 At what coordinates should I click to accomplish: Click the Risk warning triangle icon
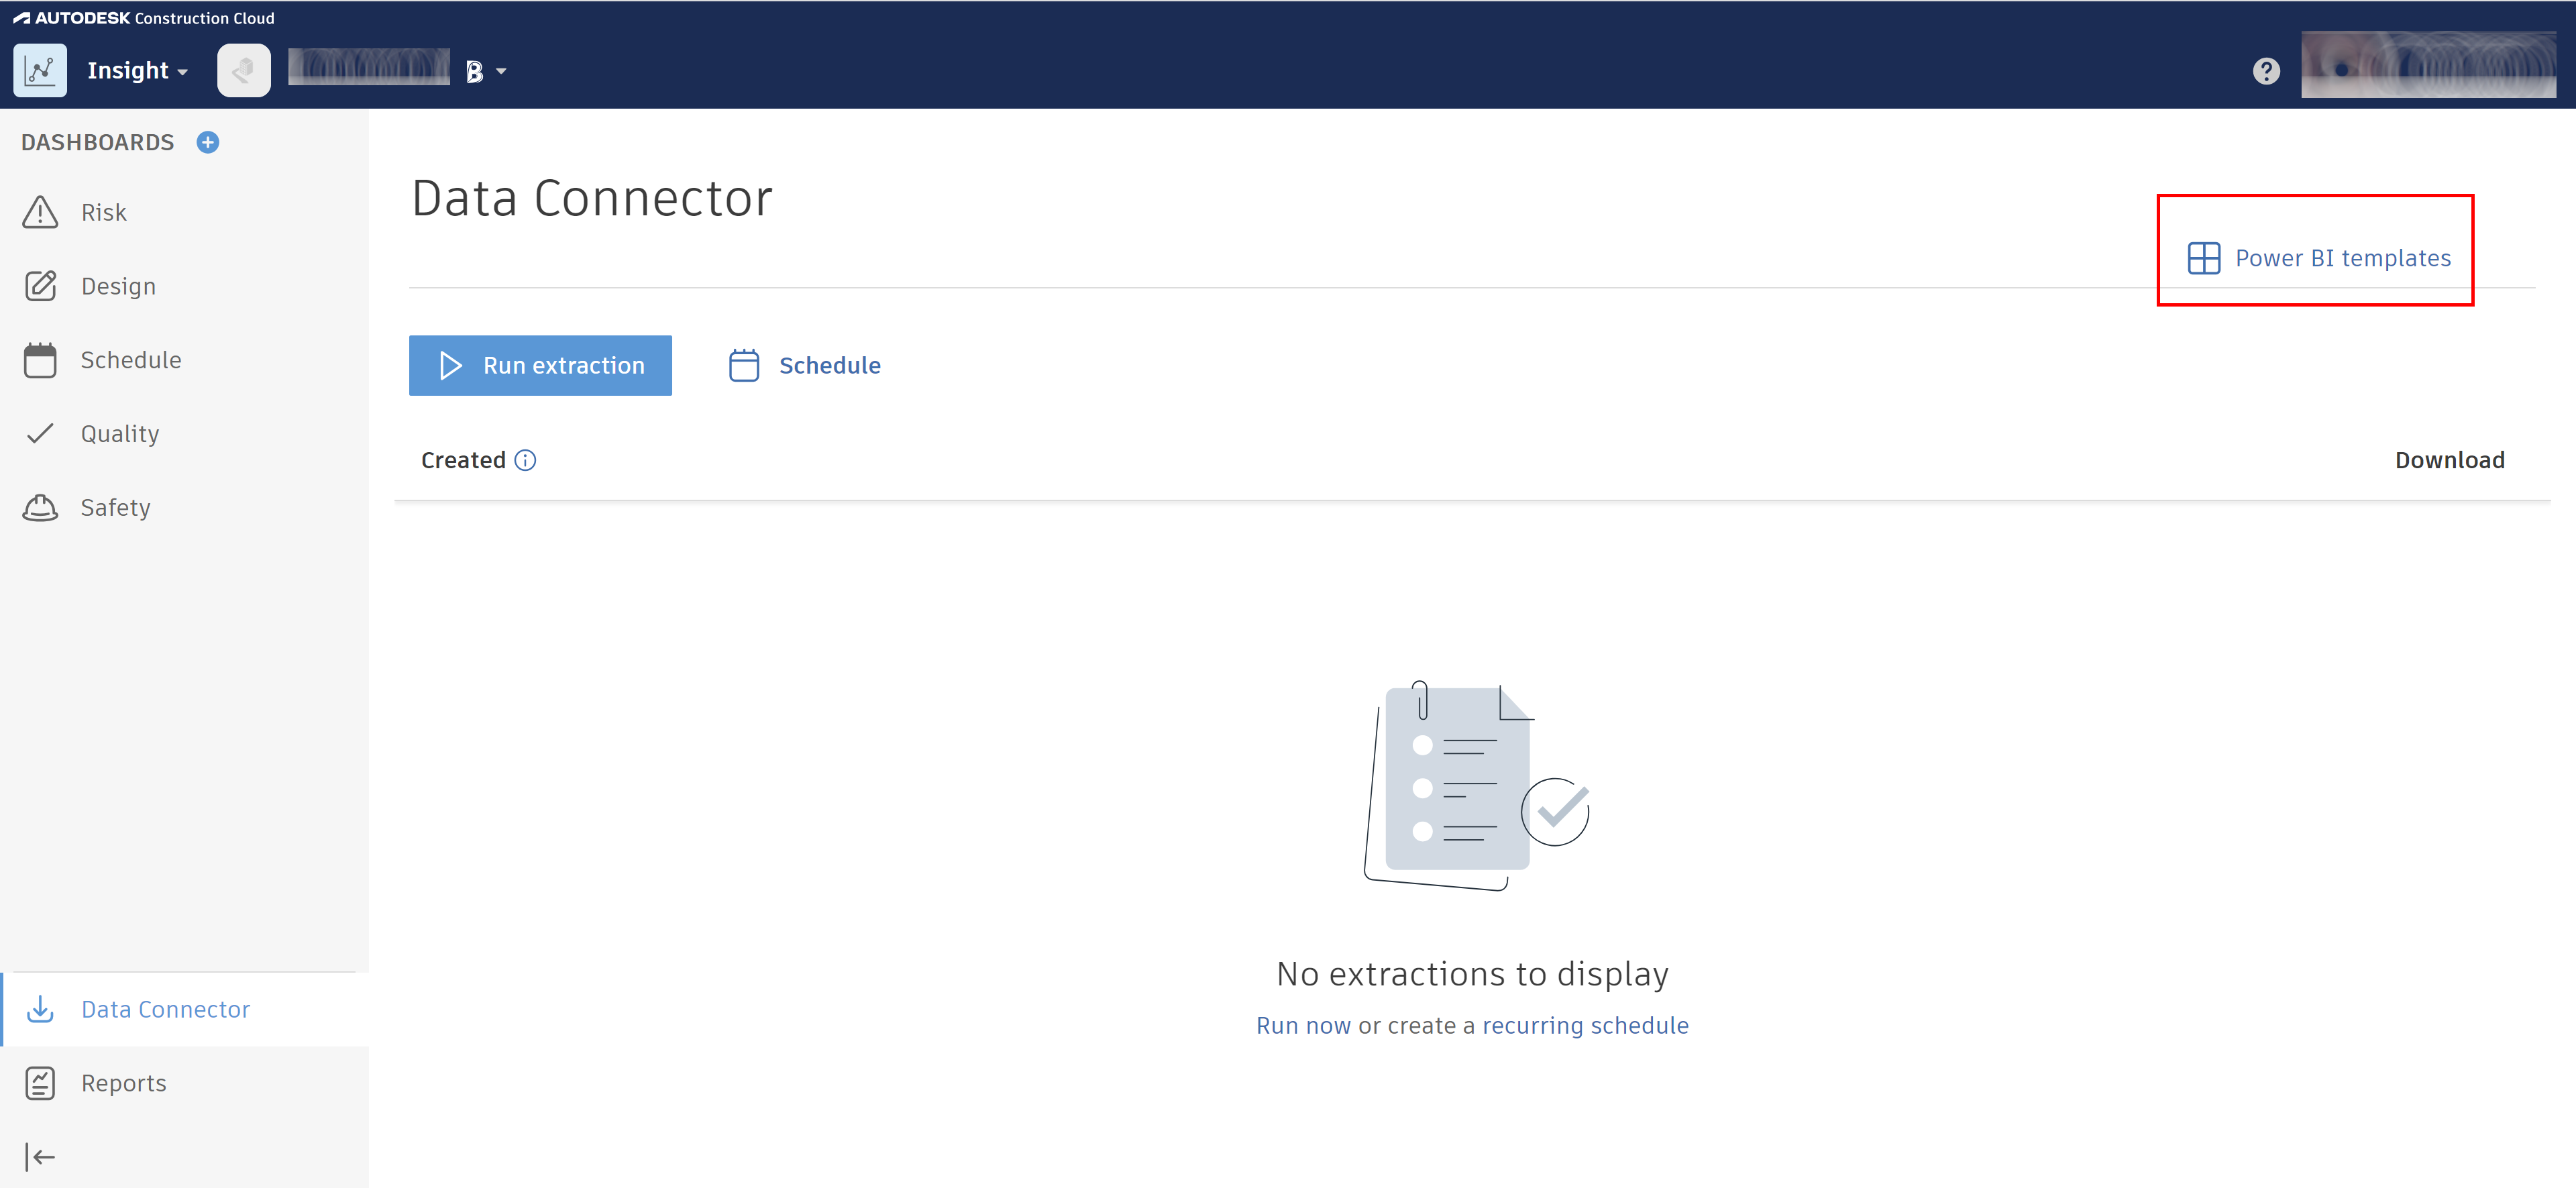pyautogui.click(x=40, y=212)
